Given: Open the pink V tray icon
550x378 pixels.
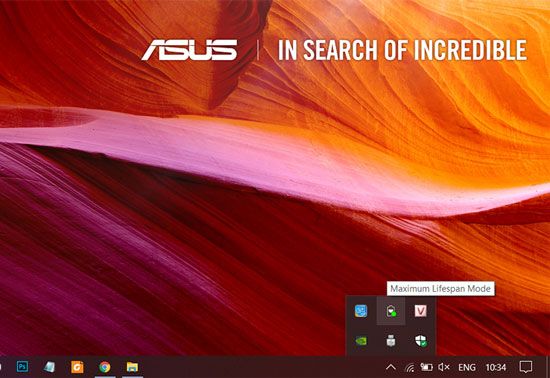Looking at the screenshot, I should [x=421, y=311].
